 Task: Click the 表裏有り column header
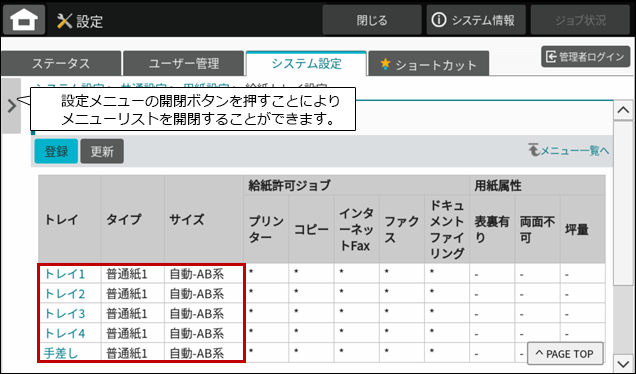[x=492, y=229]
